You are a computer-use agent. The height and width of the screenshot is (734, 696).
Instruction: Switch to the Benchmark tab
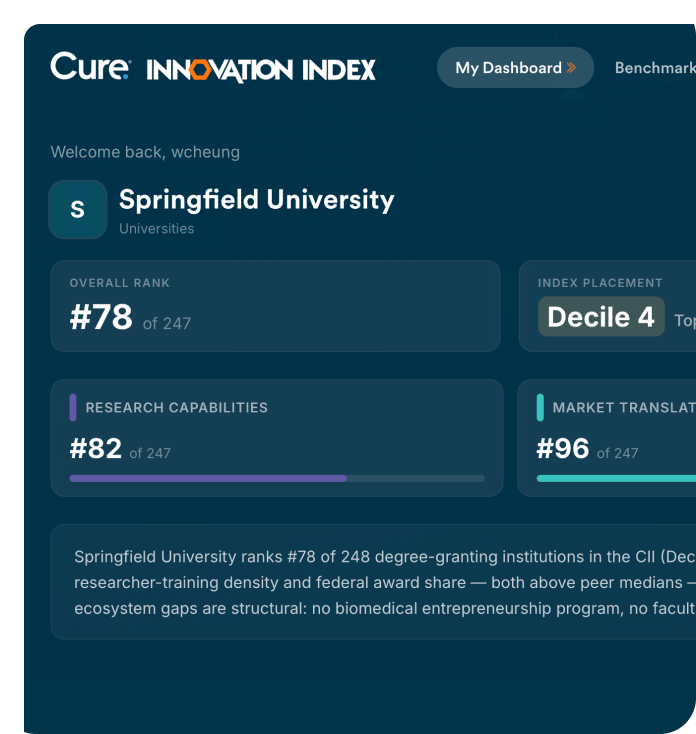pyautogui.click(x=654, y=68)
